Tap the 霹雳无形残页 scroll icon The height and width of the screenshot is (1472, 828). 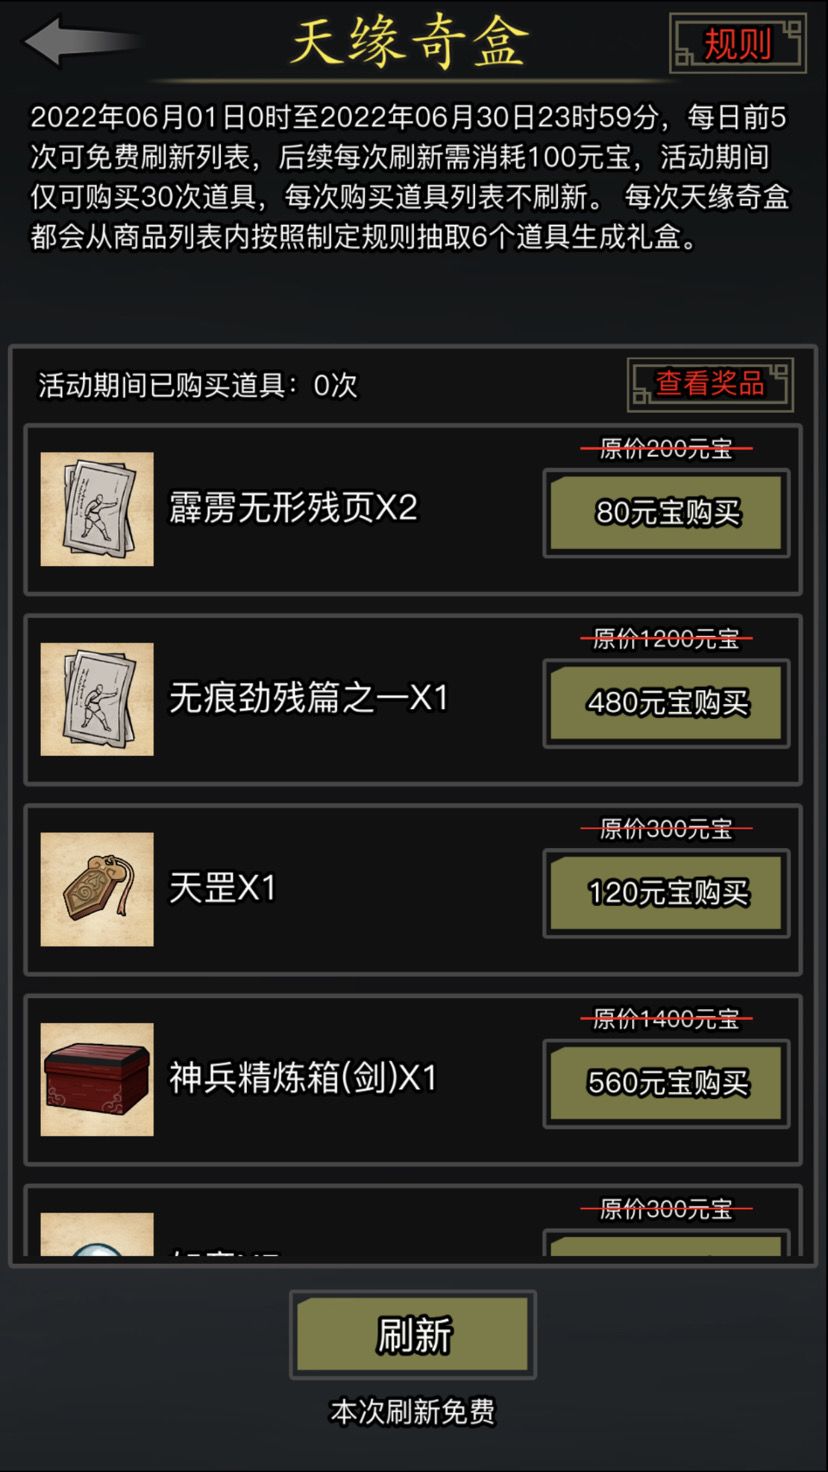click(97, 509)
